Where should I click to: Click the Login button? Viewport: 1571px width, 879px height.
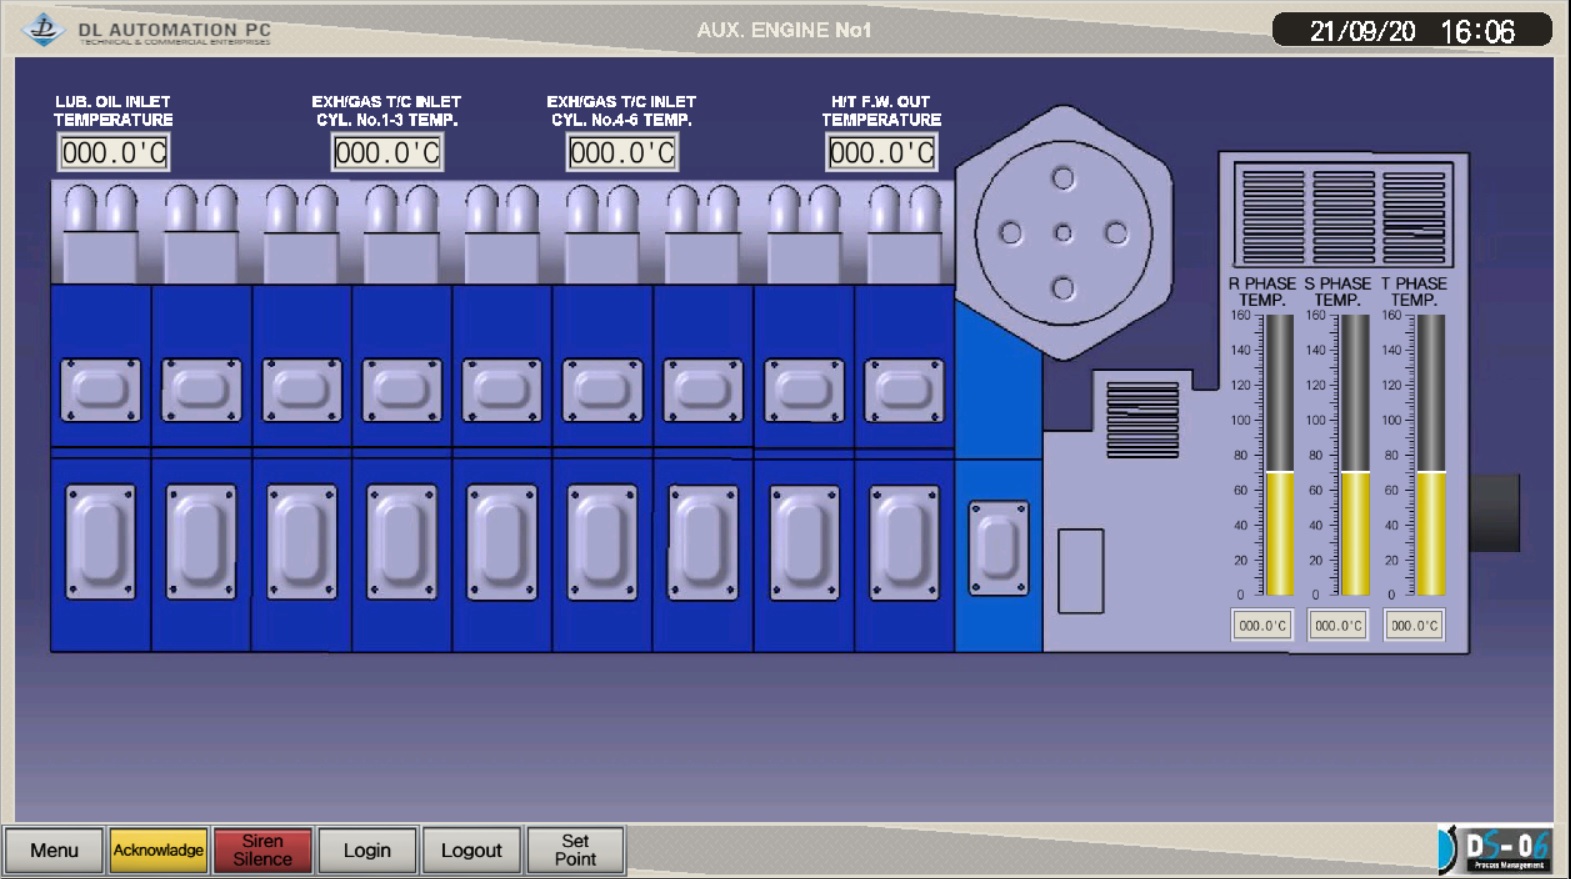click(367, 850)
